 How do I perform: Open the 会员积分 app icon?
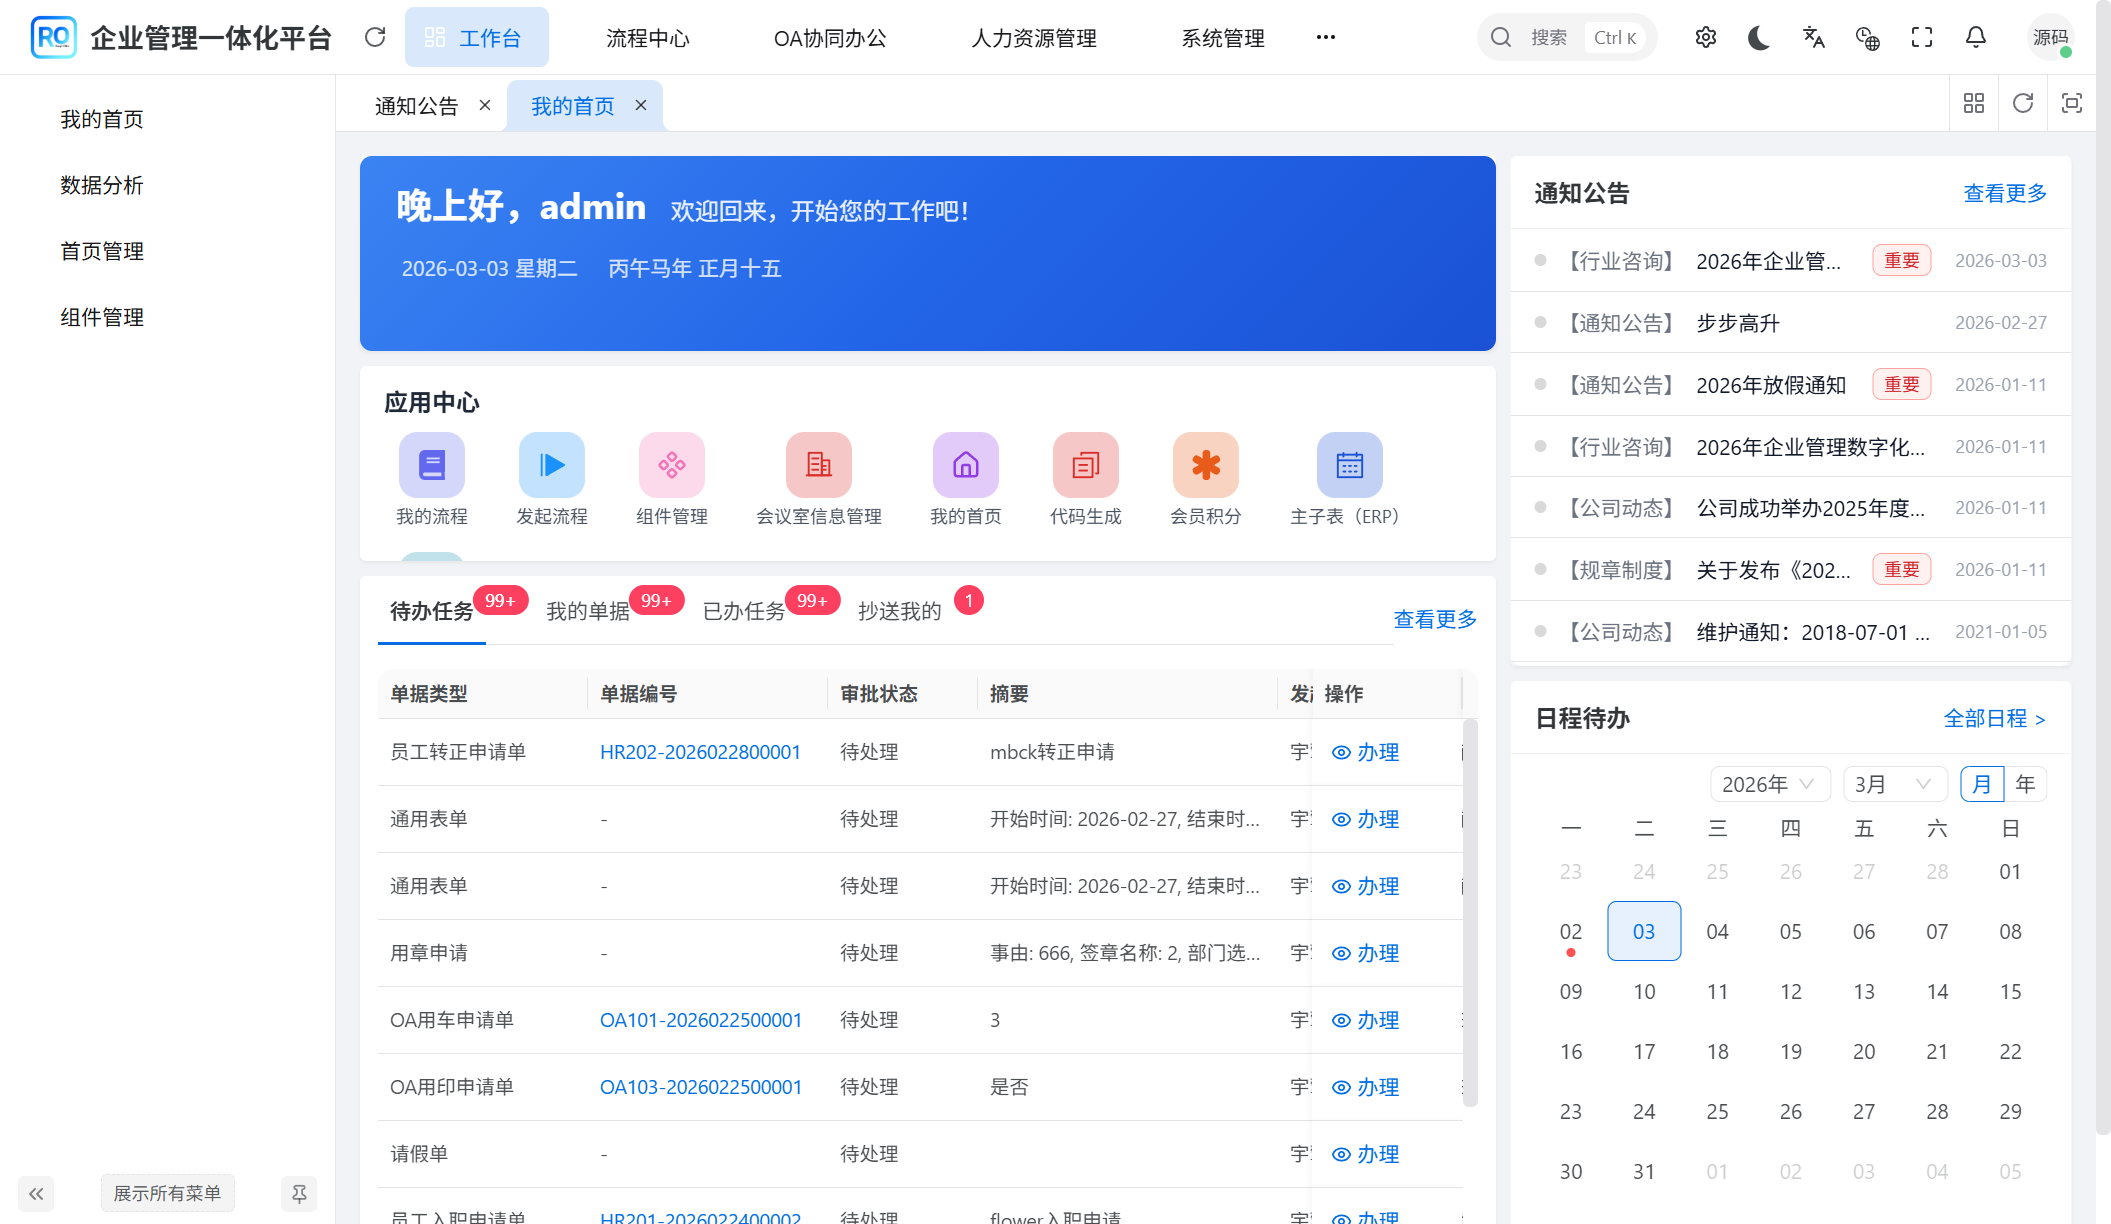click(1206, 465)
